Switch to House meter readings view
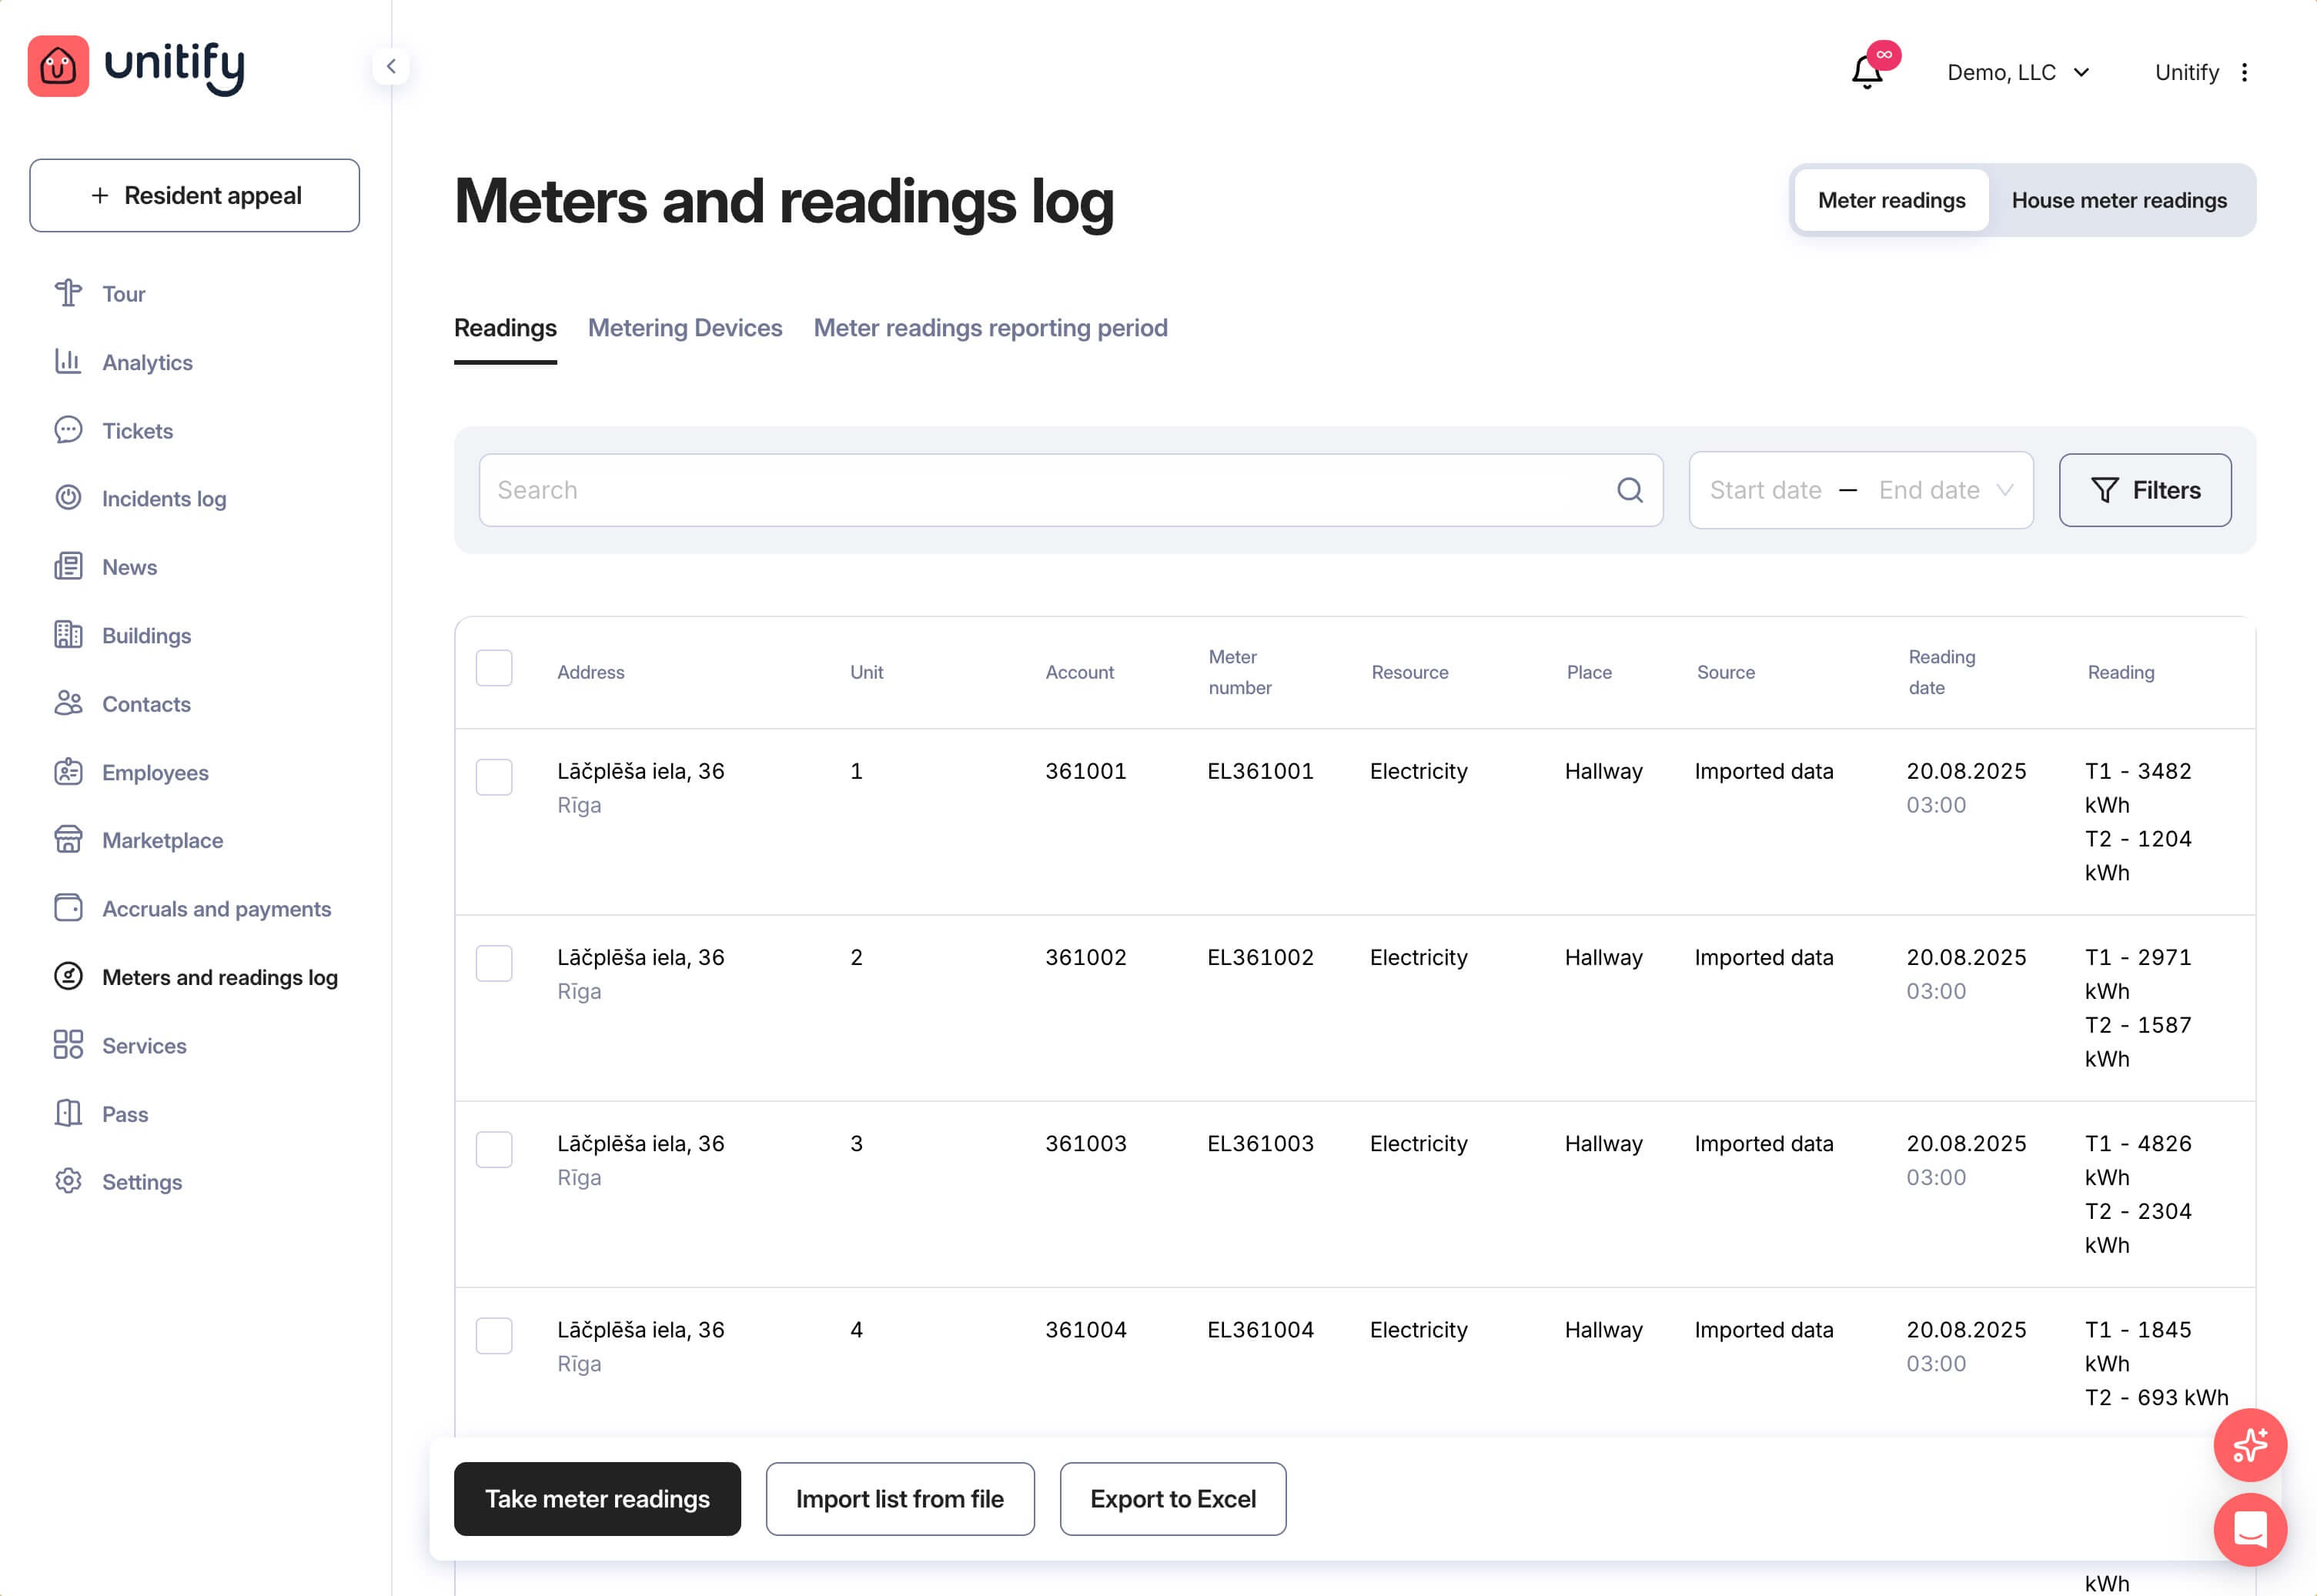This screenshot has width=2317, height=1596. coord(2118,200)
